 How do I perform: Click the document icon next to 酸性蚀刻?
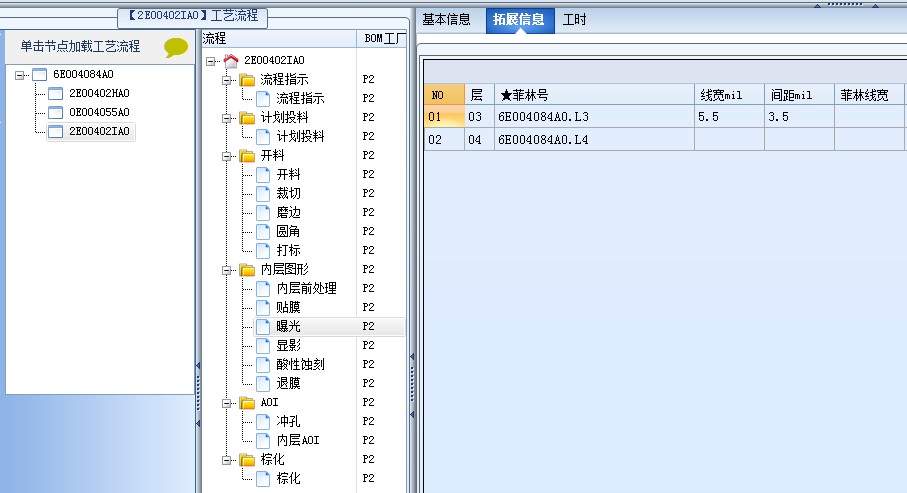(263, 365)
